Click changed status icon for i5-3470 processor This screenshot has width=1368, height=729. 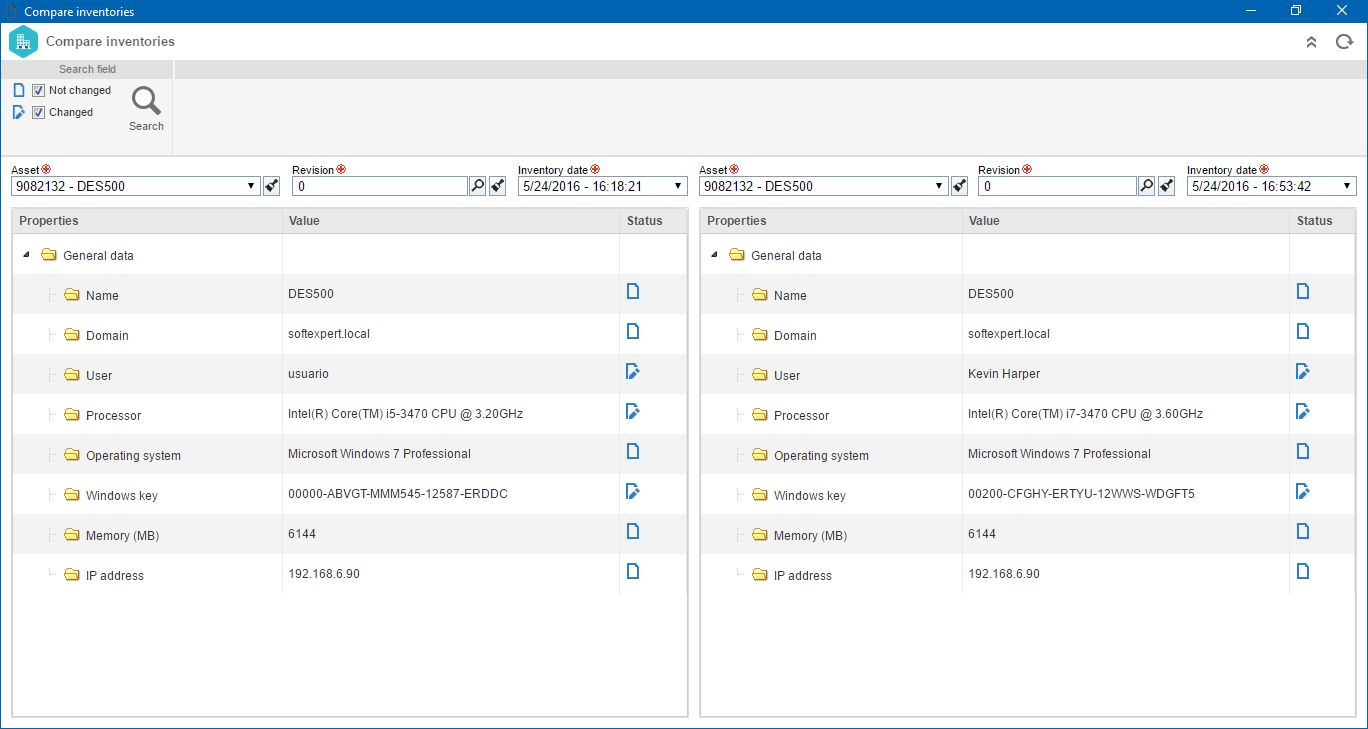pyautogui.click(x=633, y=412)
